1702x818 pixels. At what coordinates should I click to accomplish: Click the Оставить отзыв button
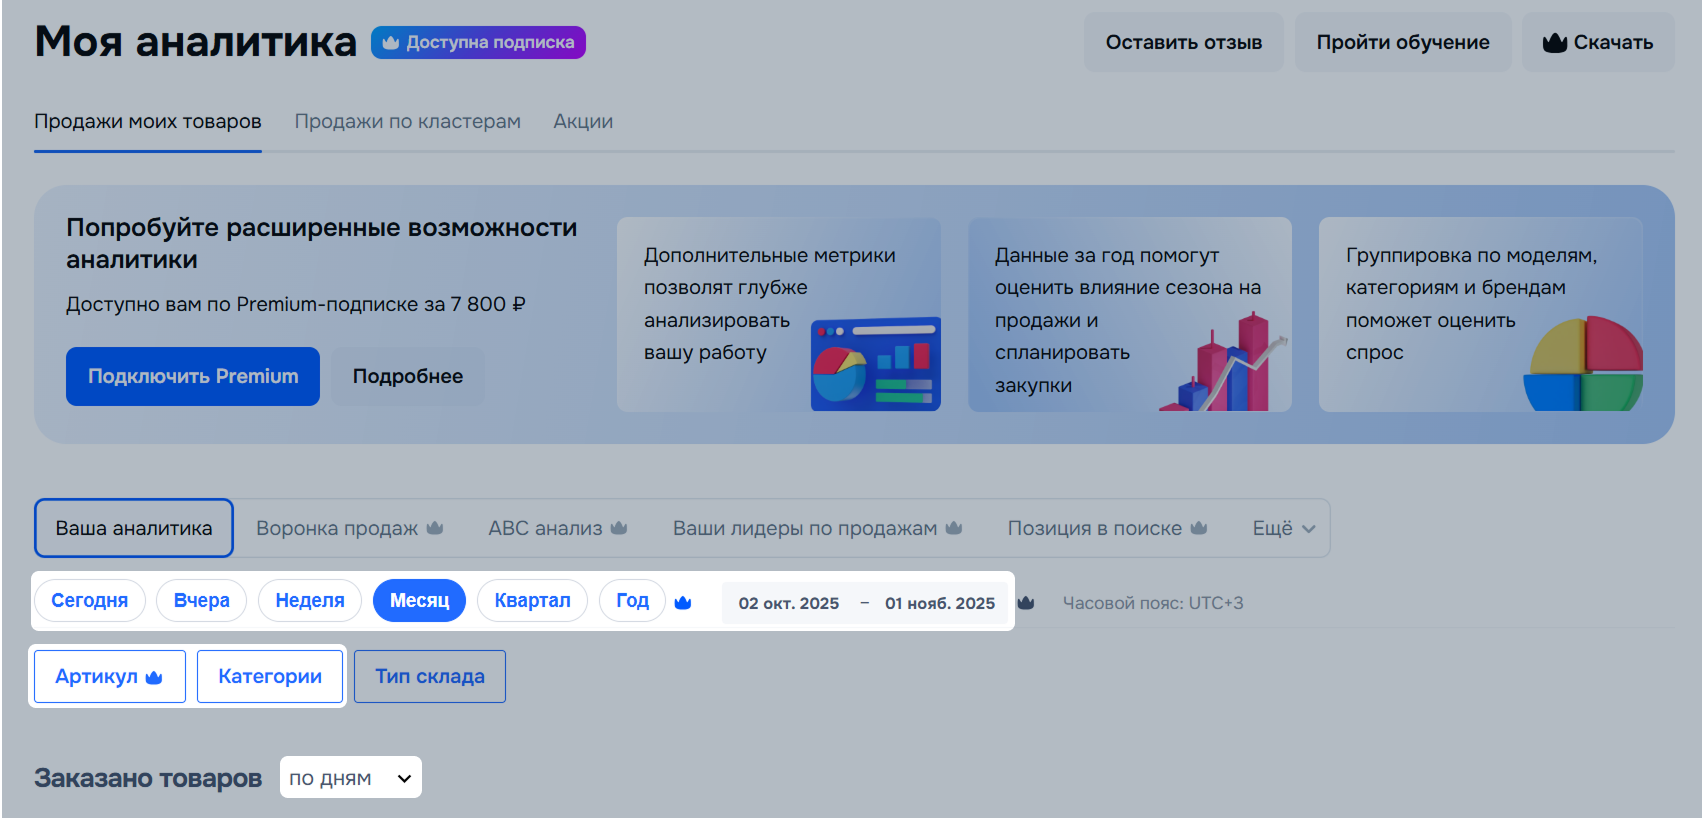click(1183, 43)
